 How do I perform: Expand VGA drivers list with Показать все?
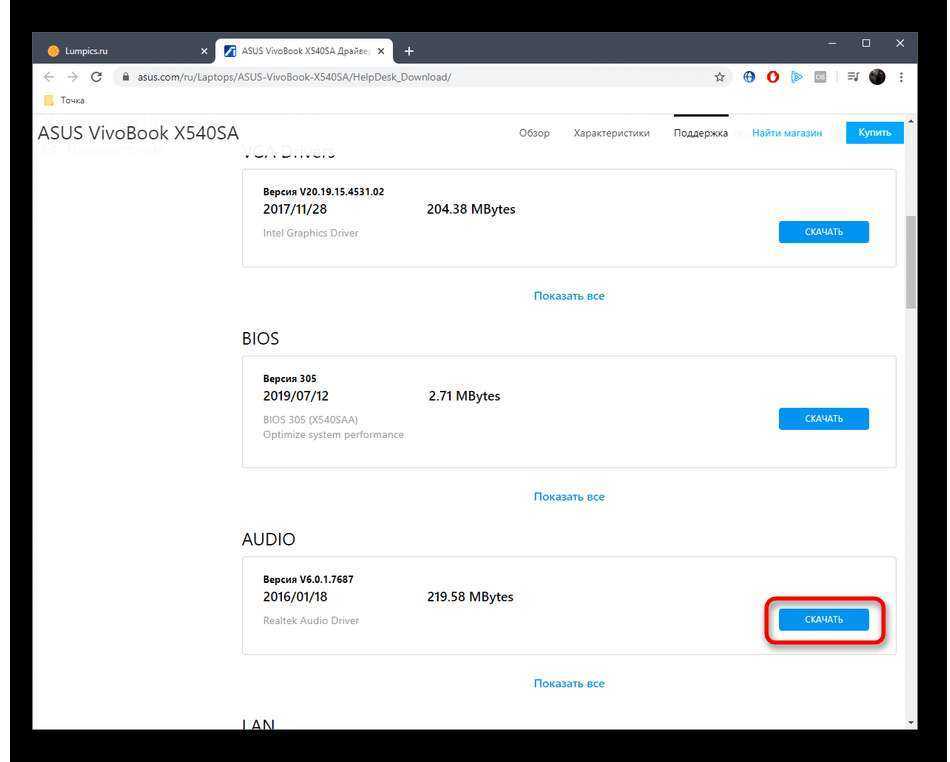point(569,296)
